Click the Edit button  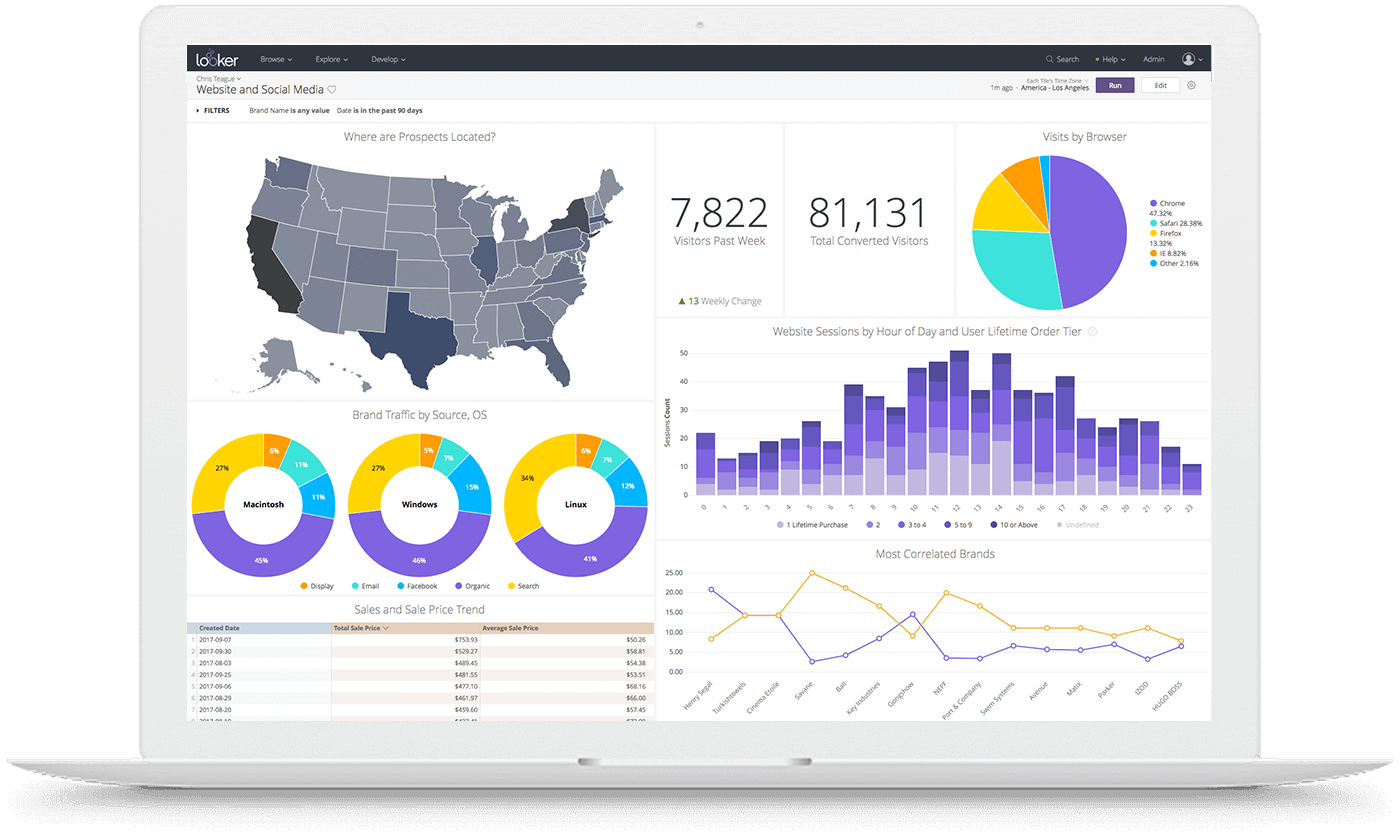(x=1161, y=86)
